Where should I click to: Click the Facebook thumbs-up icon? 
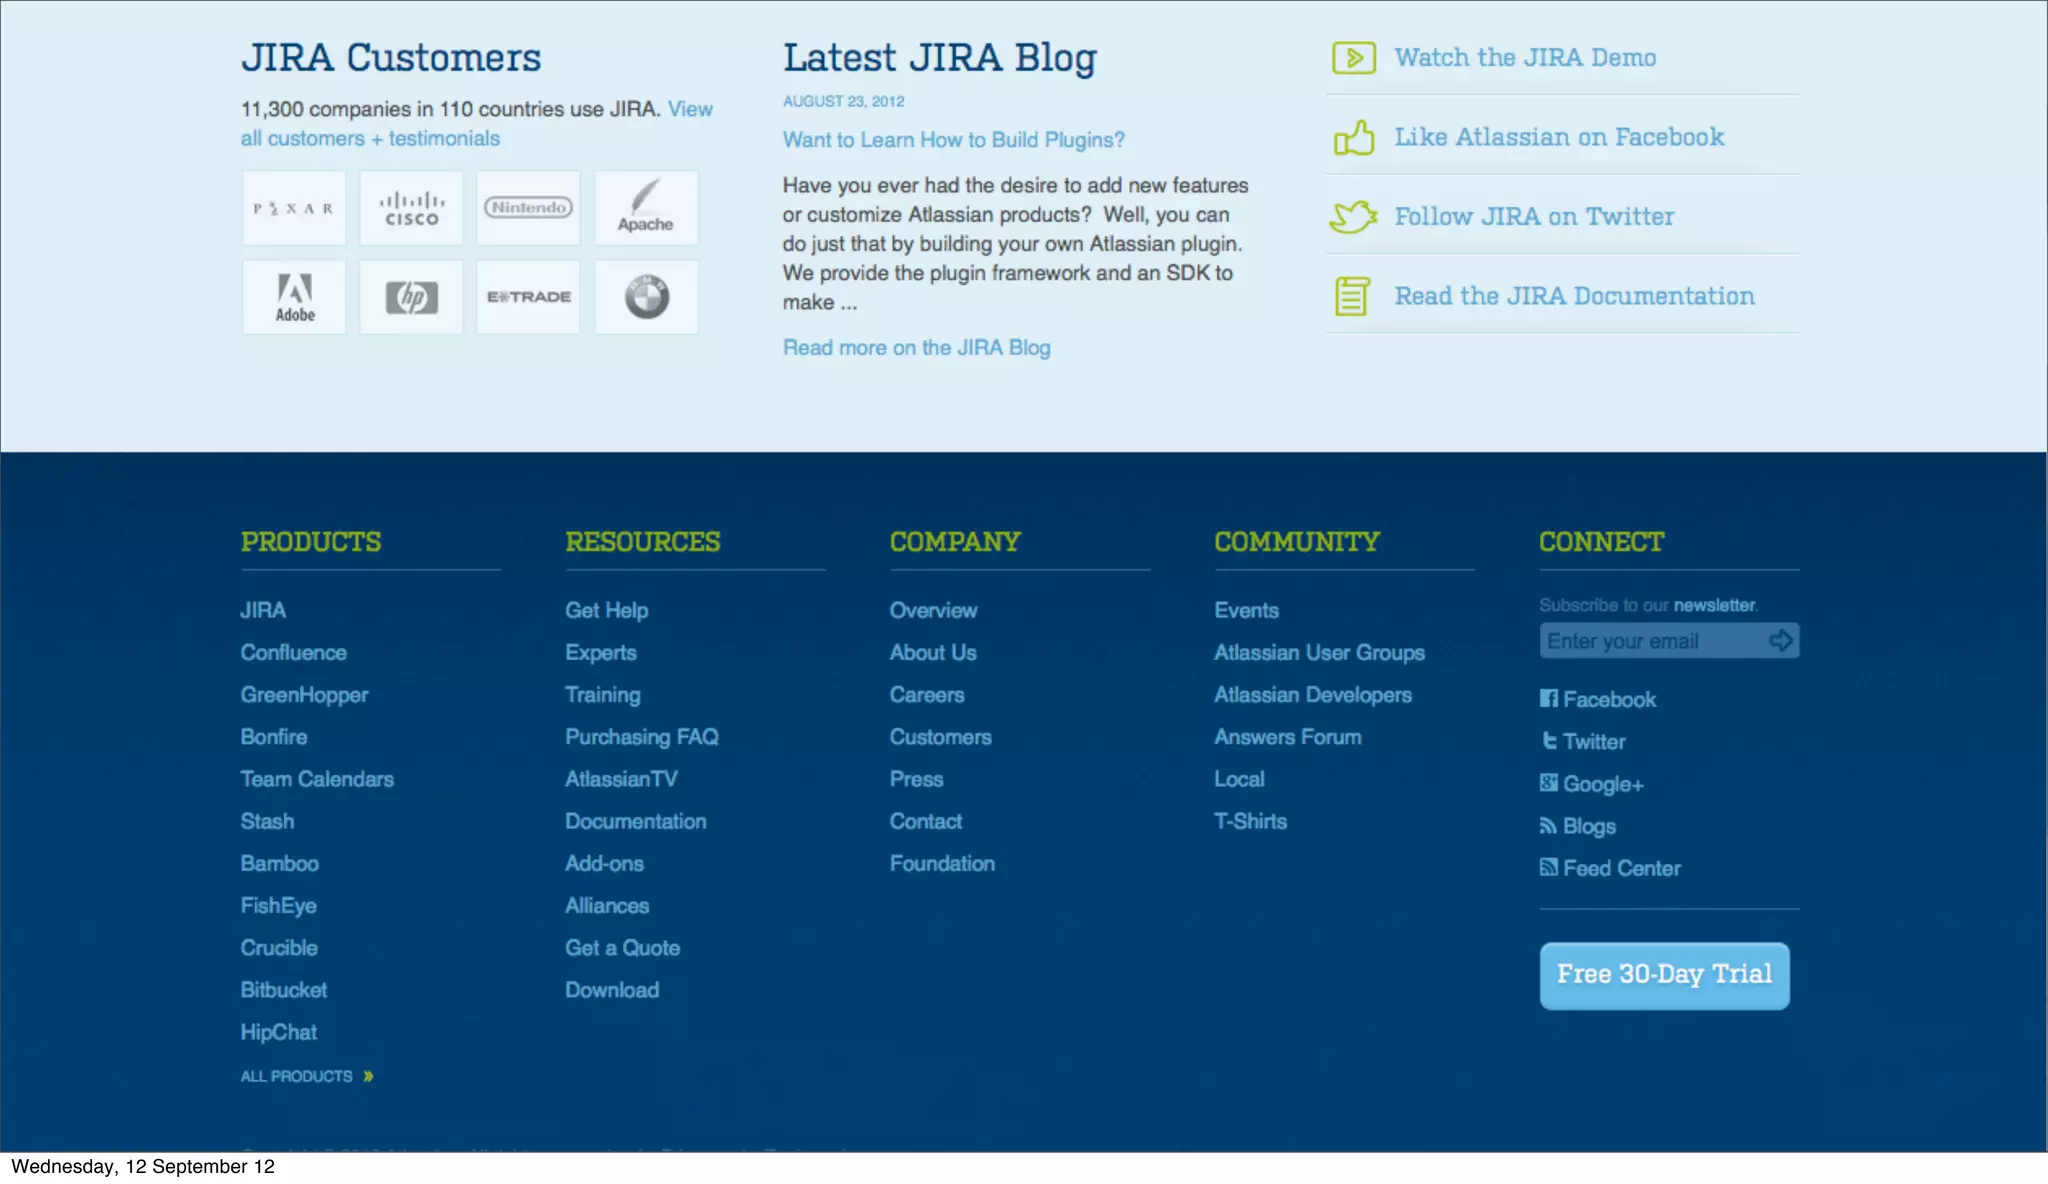pyautogui.click(x=1353, y=137)
